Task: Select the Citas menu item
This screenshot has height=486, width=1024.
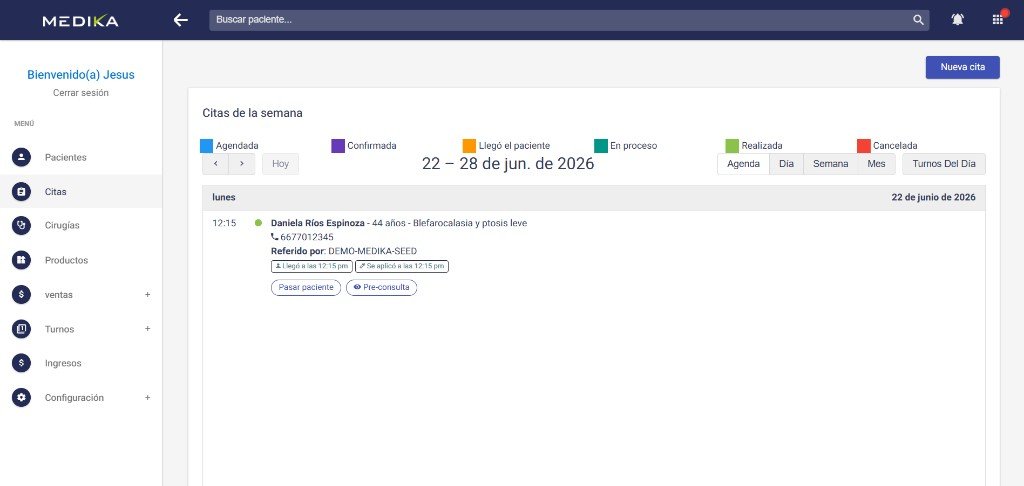Action: (81, 192)
